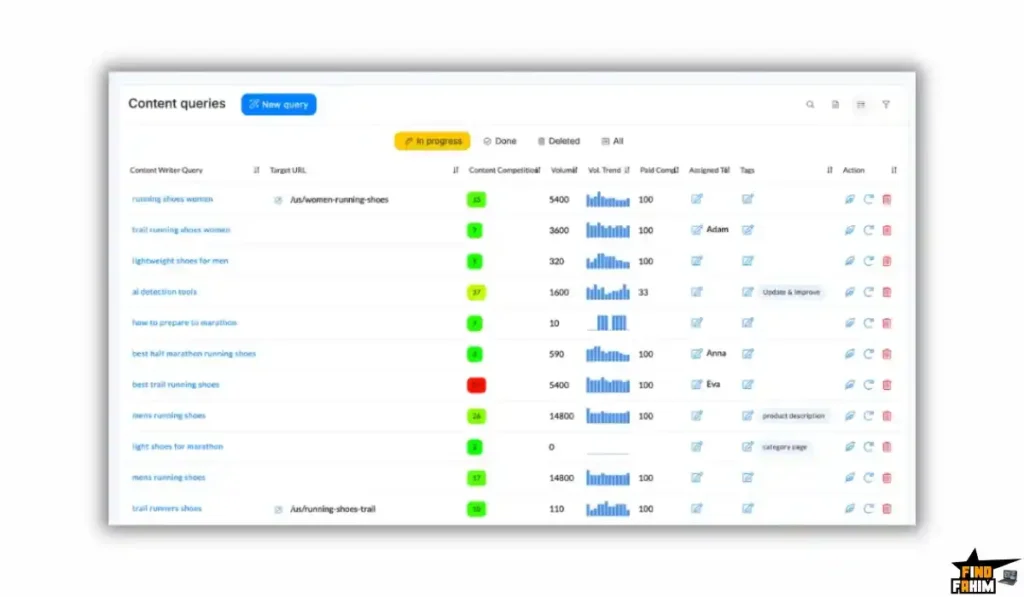This screenshot has width=1024, height=597.
Task: Sort the Volume column
Action: (577, 170)
